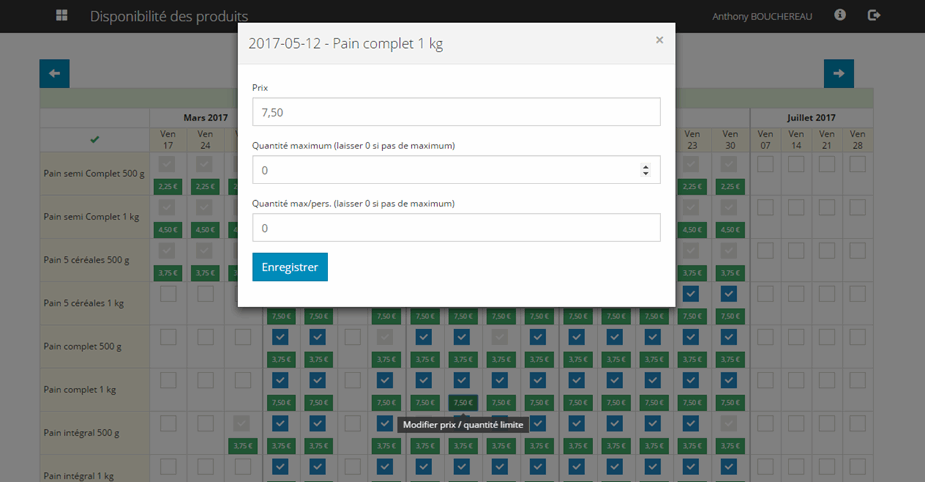Click 2,25 € price badge under Ven 17
Viewport: 925px width, 482px height.
point(168,186)
